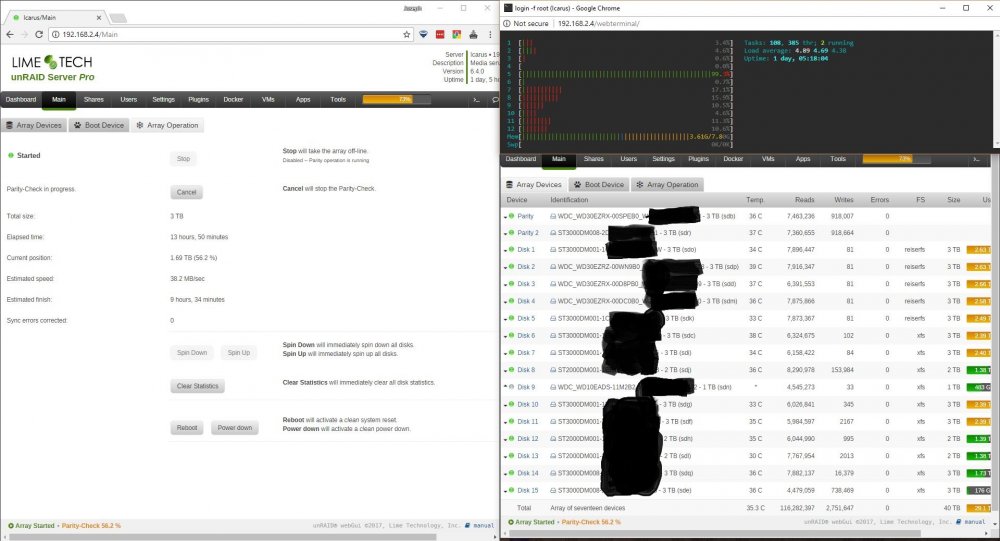Image resolution: width=1000 pixels, height=541 pixels.
Task: Reload the Icarus/Main page
Action: pyautogui.click(x=39, y=34)
